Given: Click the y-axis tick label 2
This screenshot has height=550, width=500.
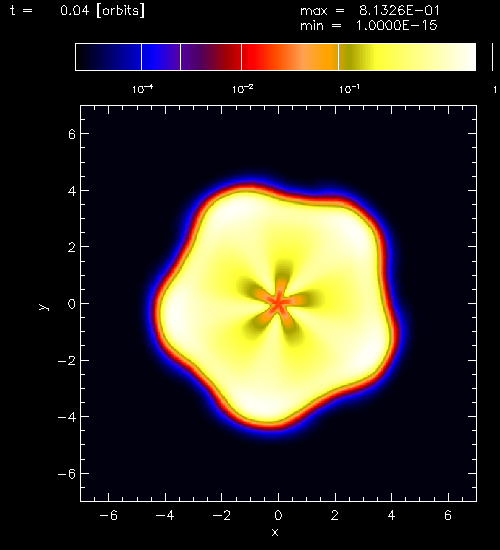Looking at the screenshot, I should pos(72,247).
